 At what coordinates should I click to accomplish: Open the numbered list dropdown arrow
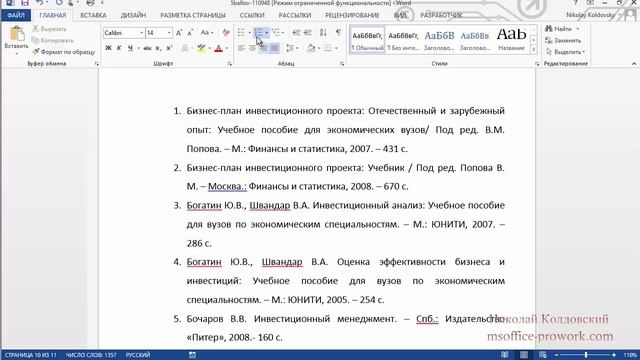[x=267, y=33]
